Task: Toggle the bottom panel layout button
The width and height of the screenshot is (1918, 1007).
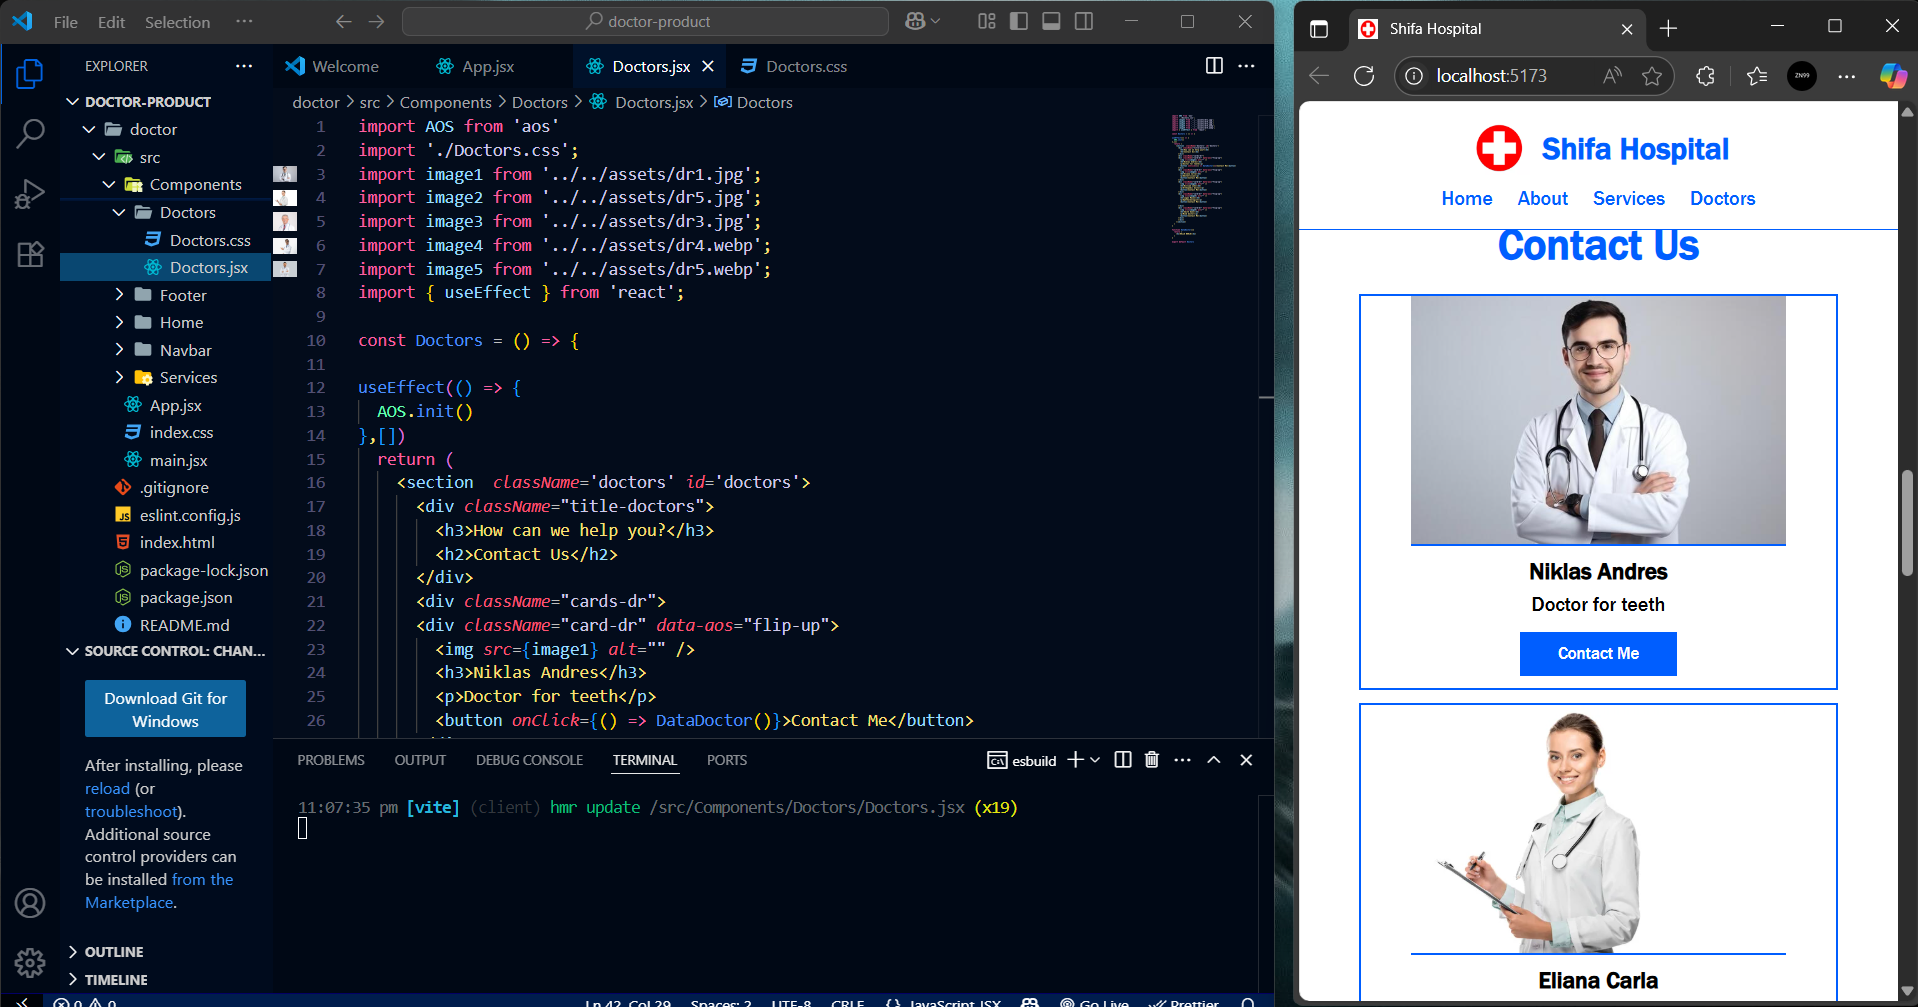Action: coord(1051,21)
